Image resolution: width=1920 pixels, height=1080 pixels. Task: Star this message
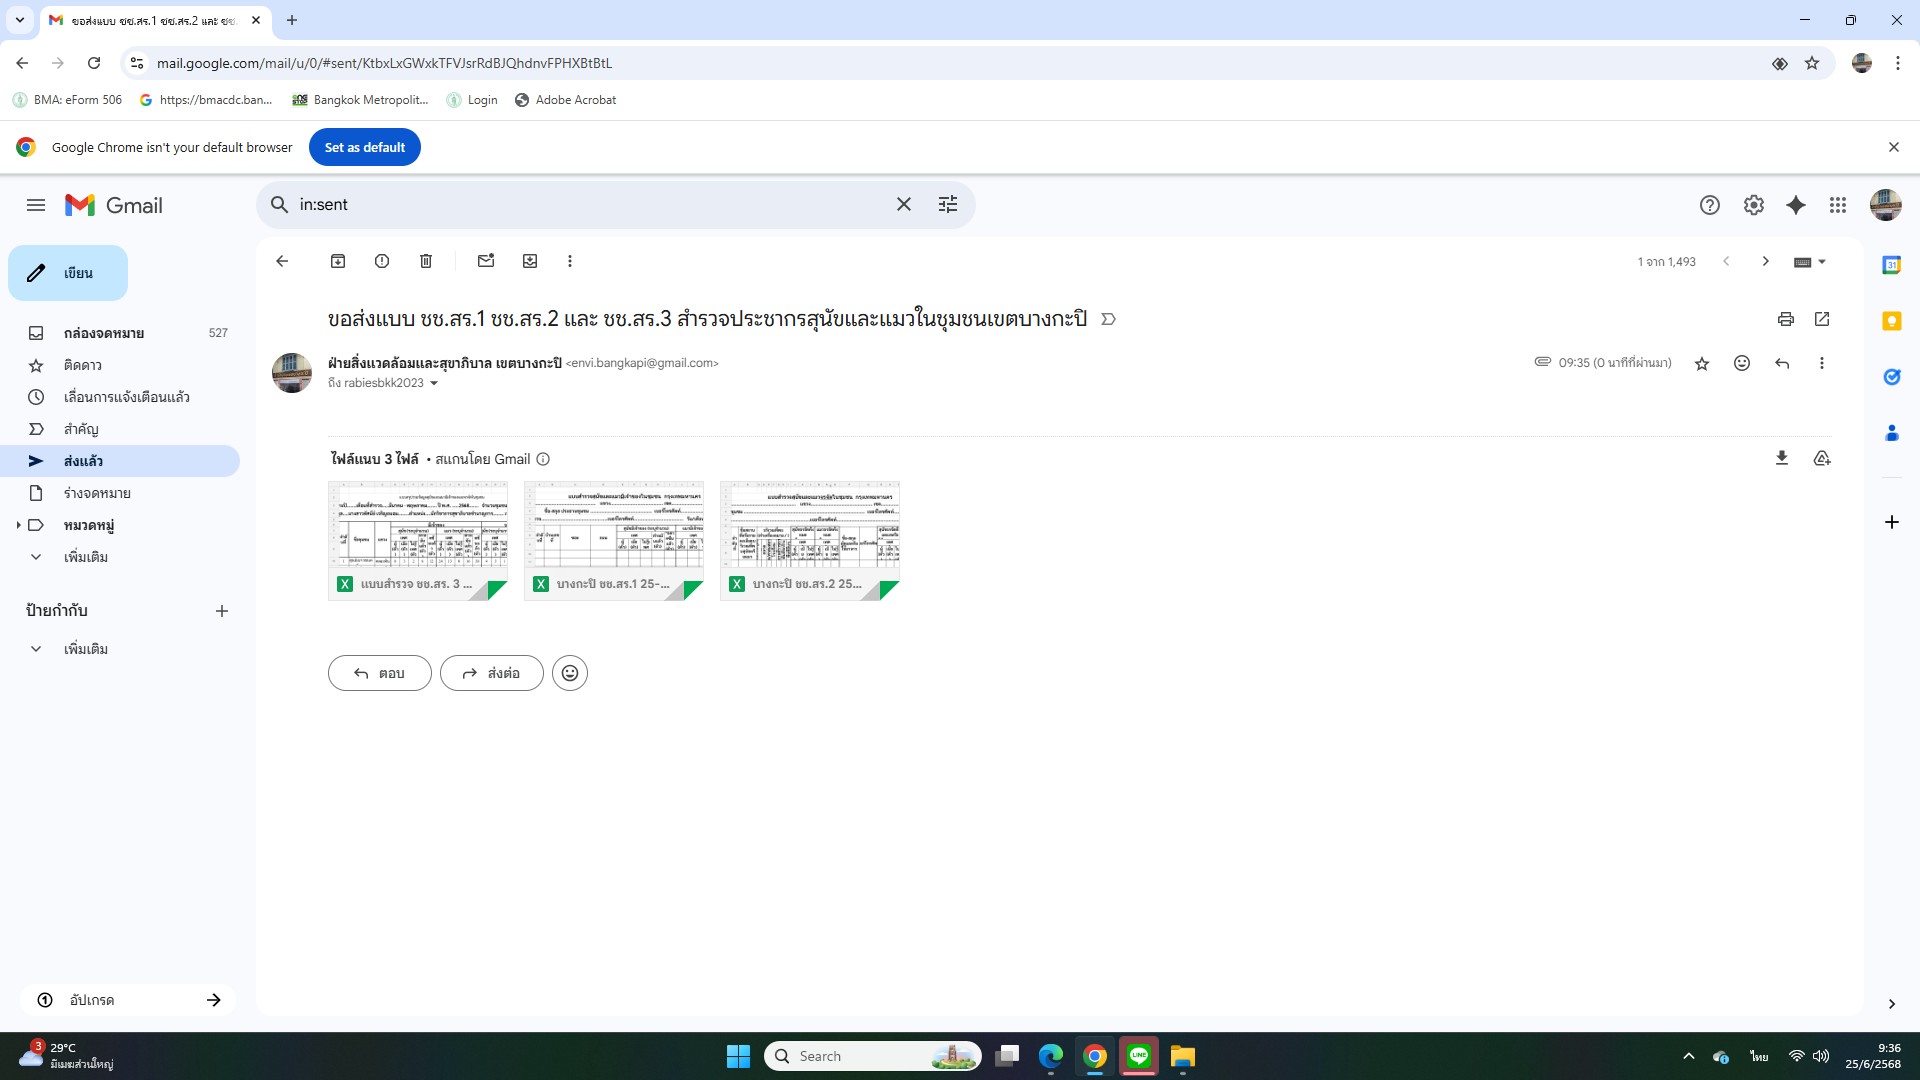(x=1702, y=364)
